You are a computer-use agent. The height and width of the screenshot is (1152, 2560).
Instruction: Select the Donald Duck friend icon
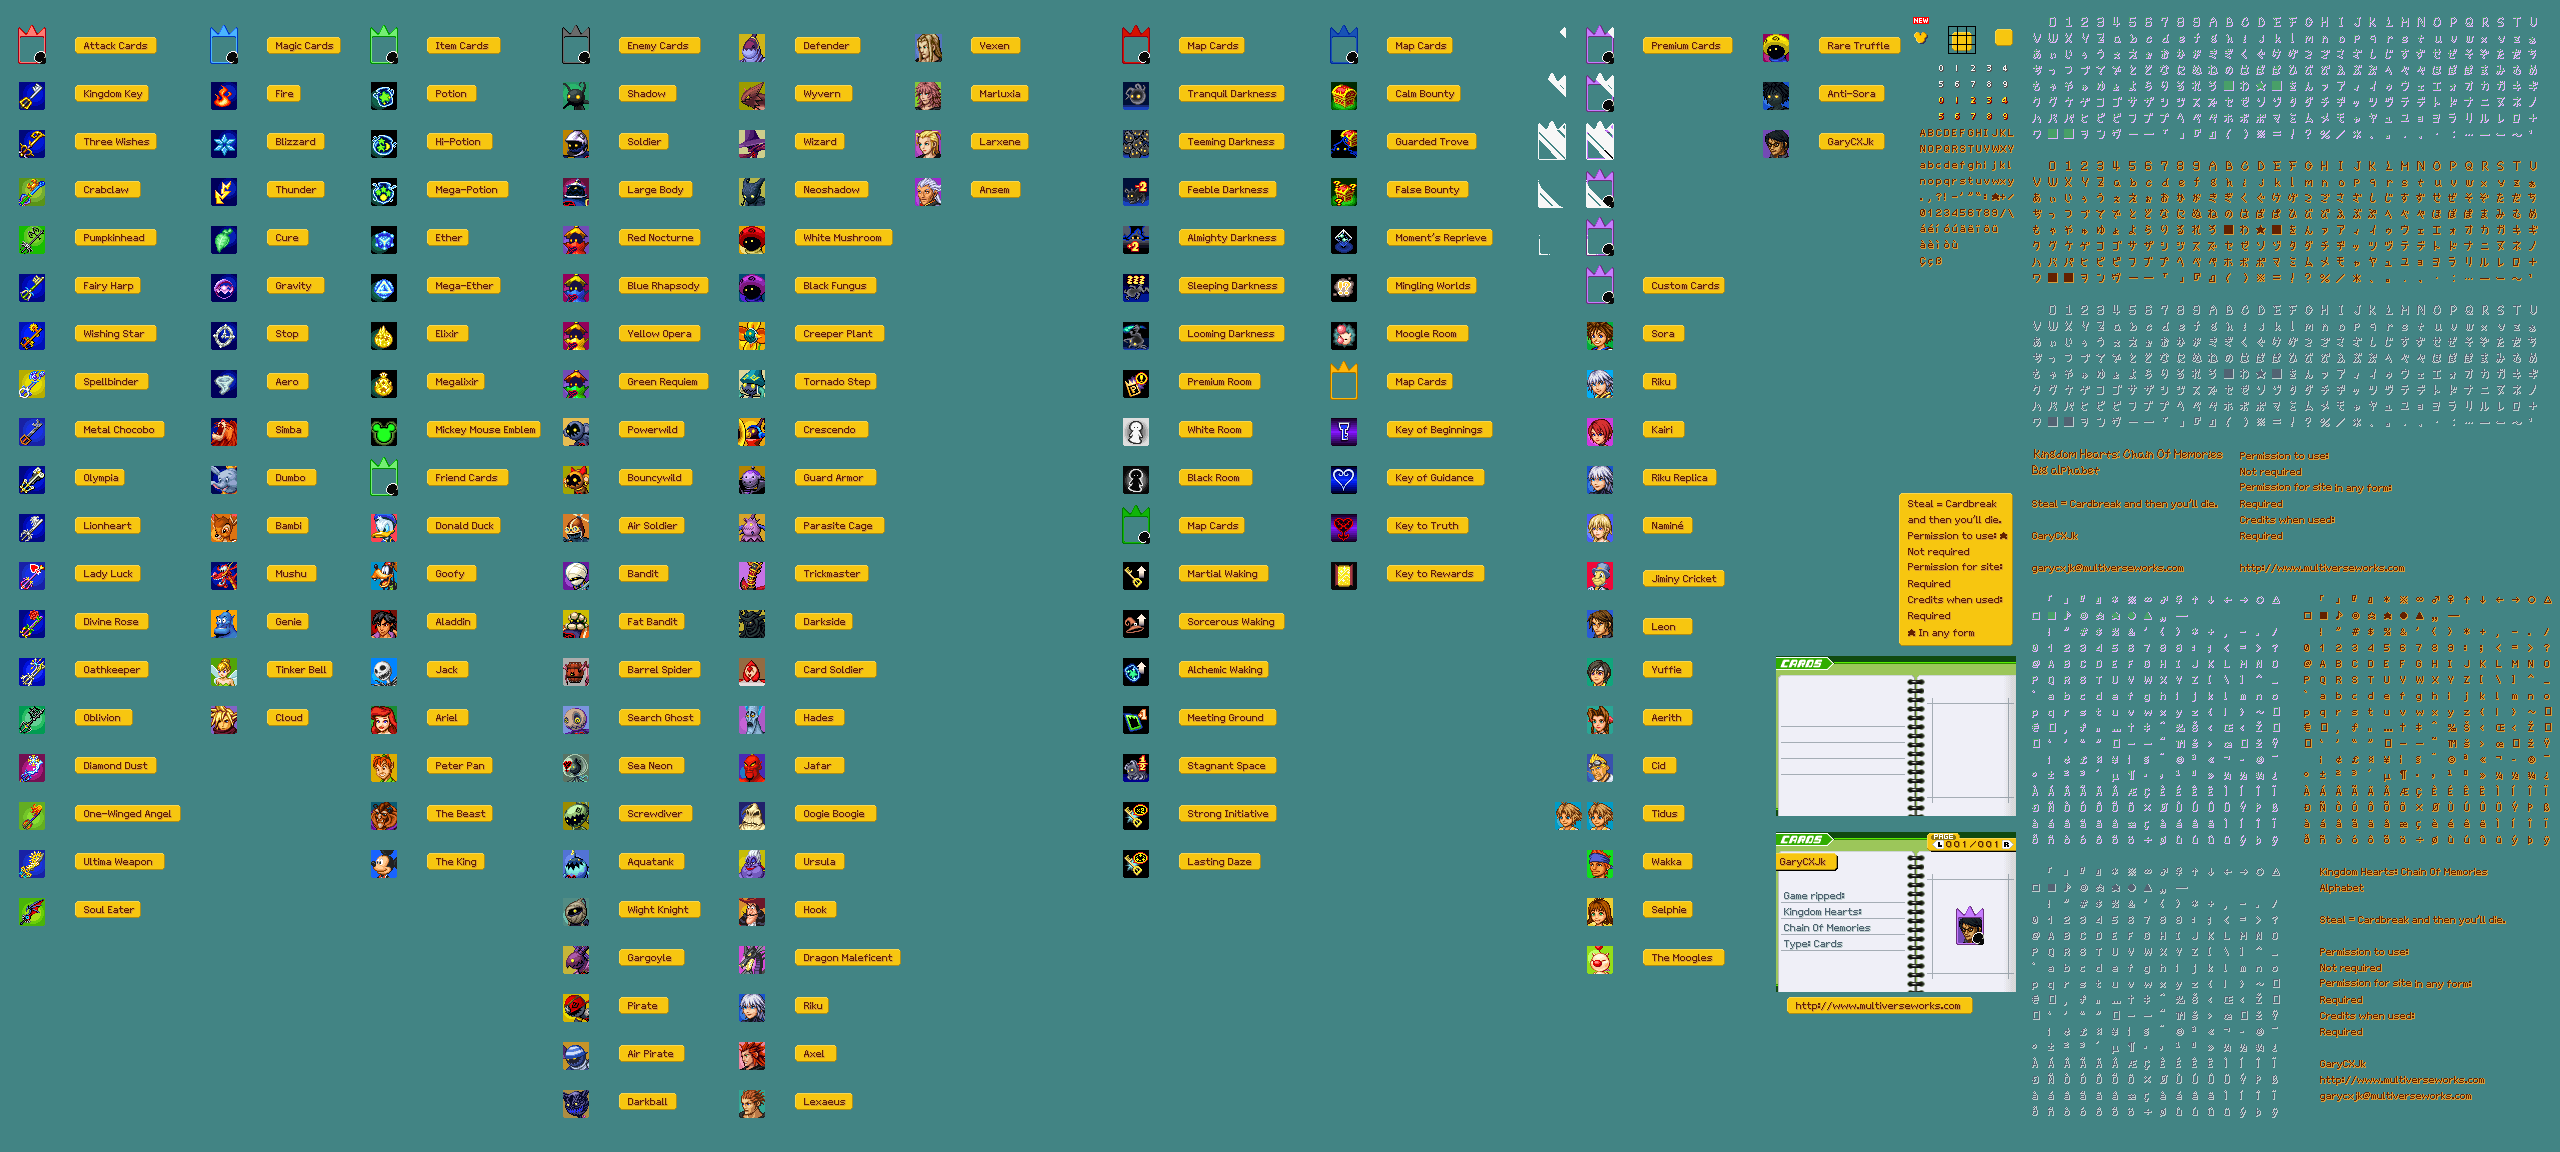384,527
